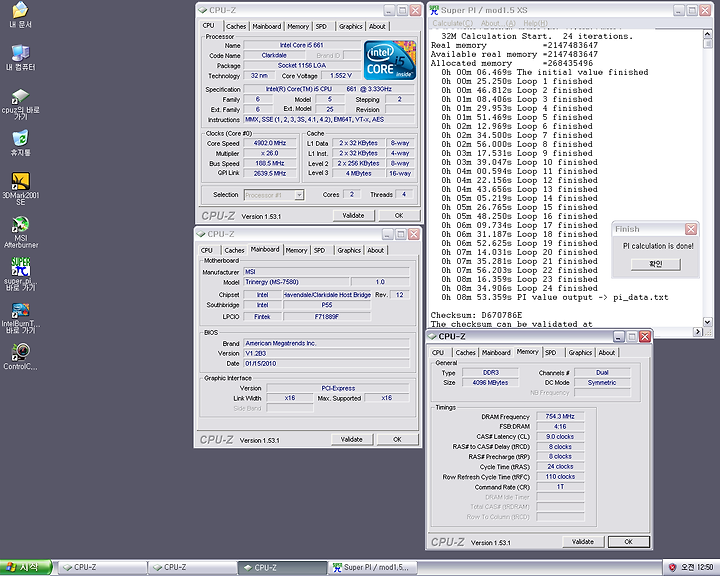Click Super PI vertical scrollbar up arrow
Image resolution: width=720 pixels, height=576 pixels.
(708, 34)
